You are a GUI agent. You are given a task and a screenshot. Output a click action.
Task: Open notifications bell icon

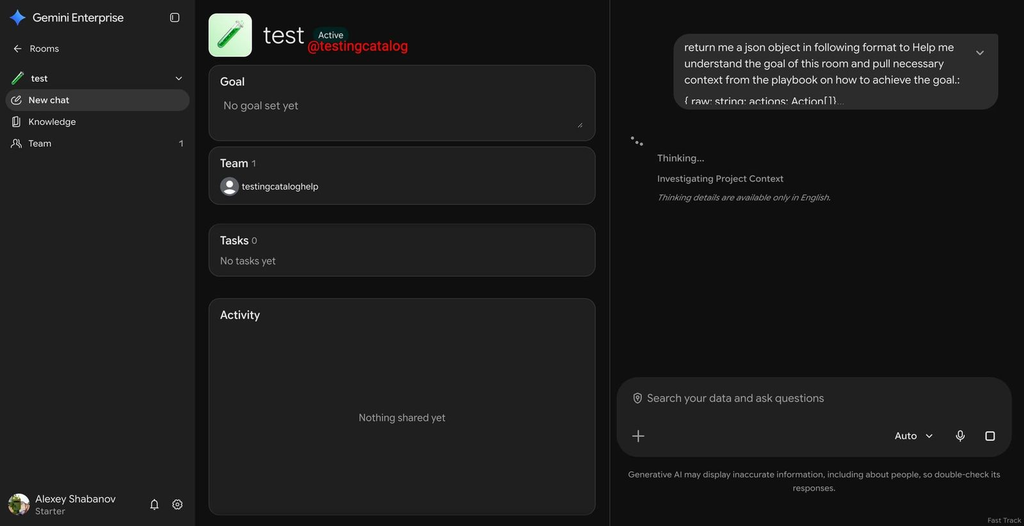pyautogui.click(x=154, y=504)
